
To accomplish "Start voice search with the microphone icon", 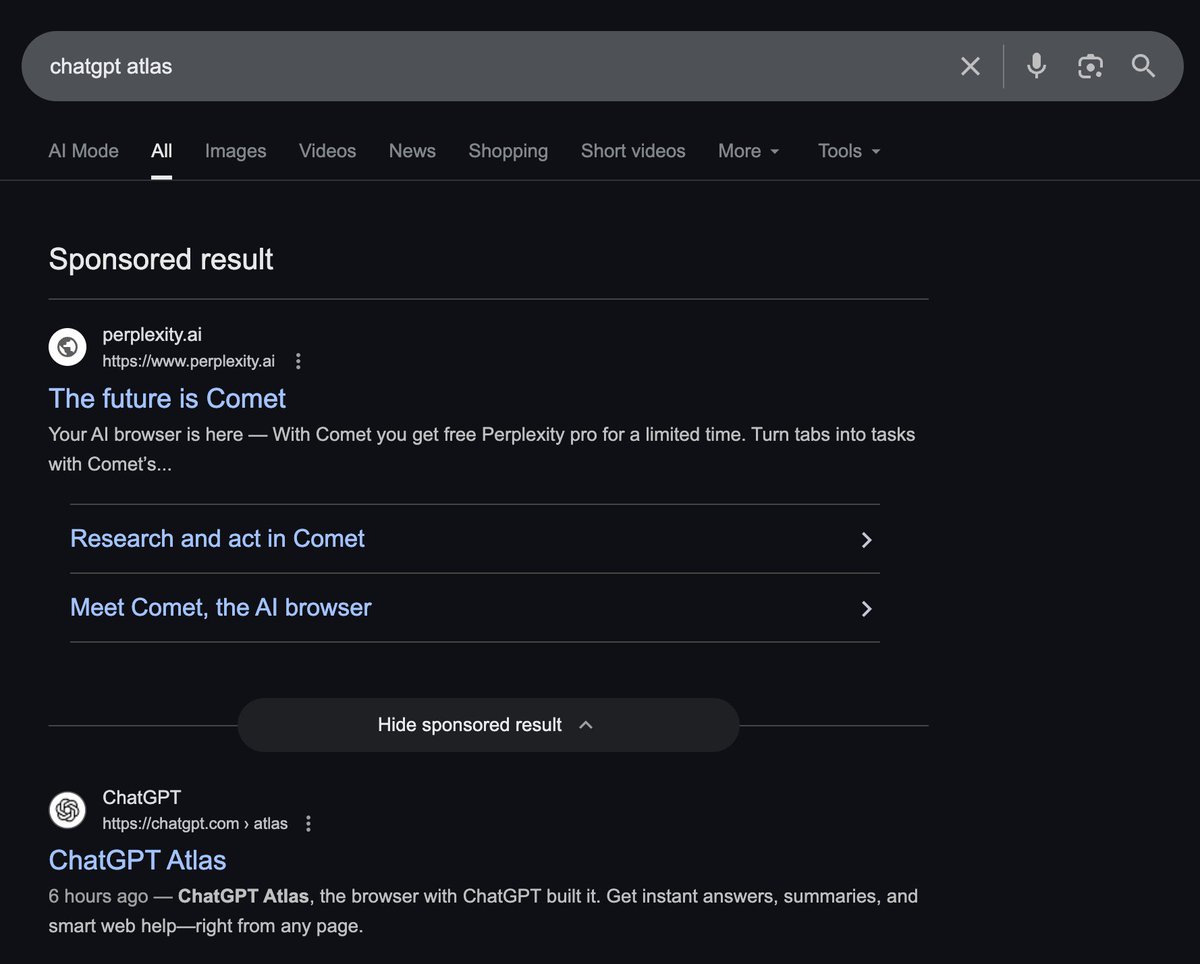I will click(1036, 66).
